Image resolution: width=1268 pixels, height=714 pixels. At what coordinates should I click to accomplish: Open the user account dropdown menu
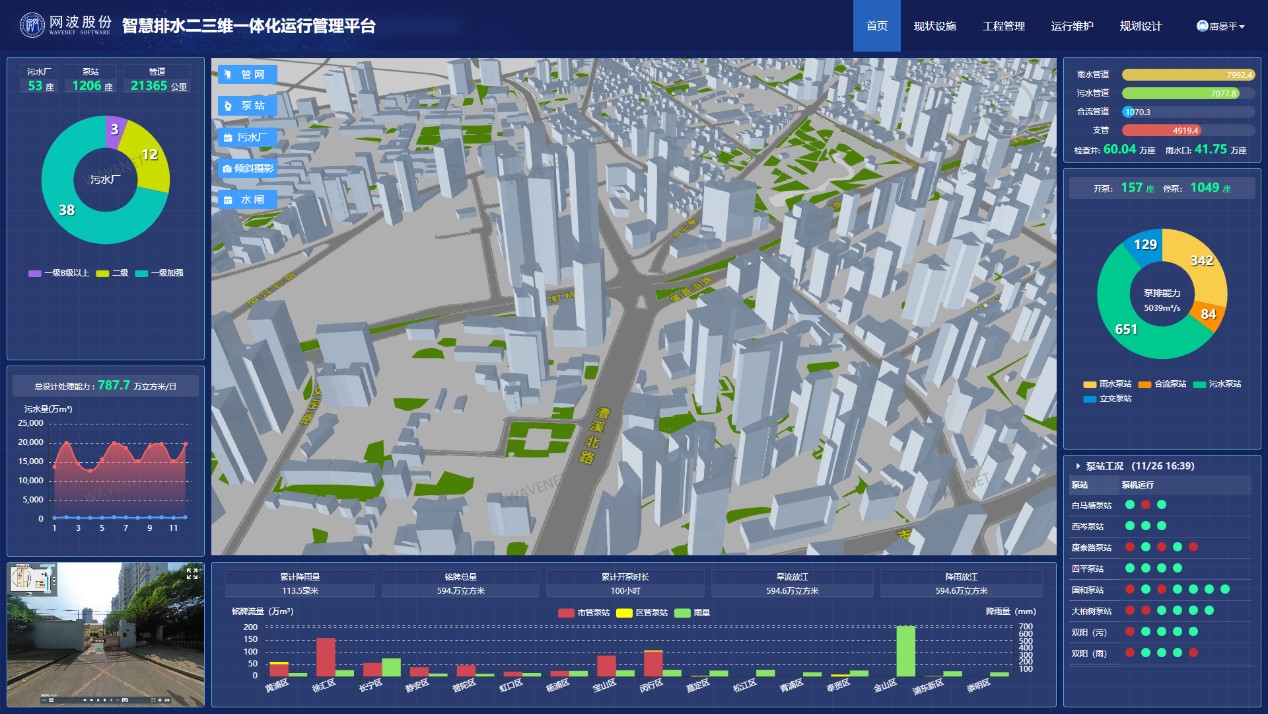click(x=1221, y=26)
